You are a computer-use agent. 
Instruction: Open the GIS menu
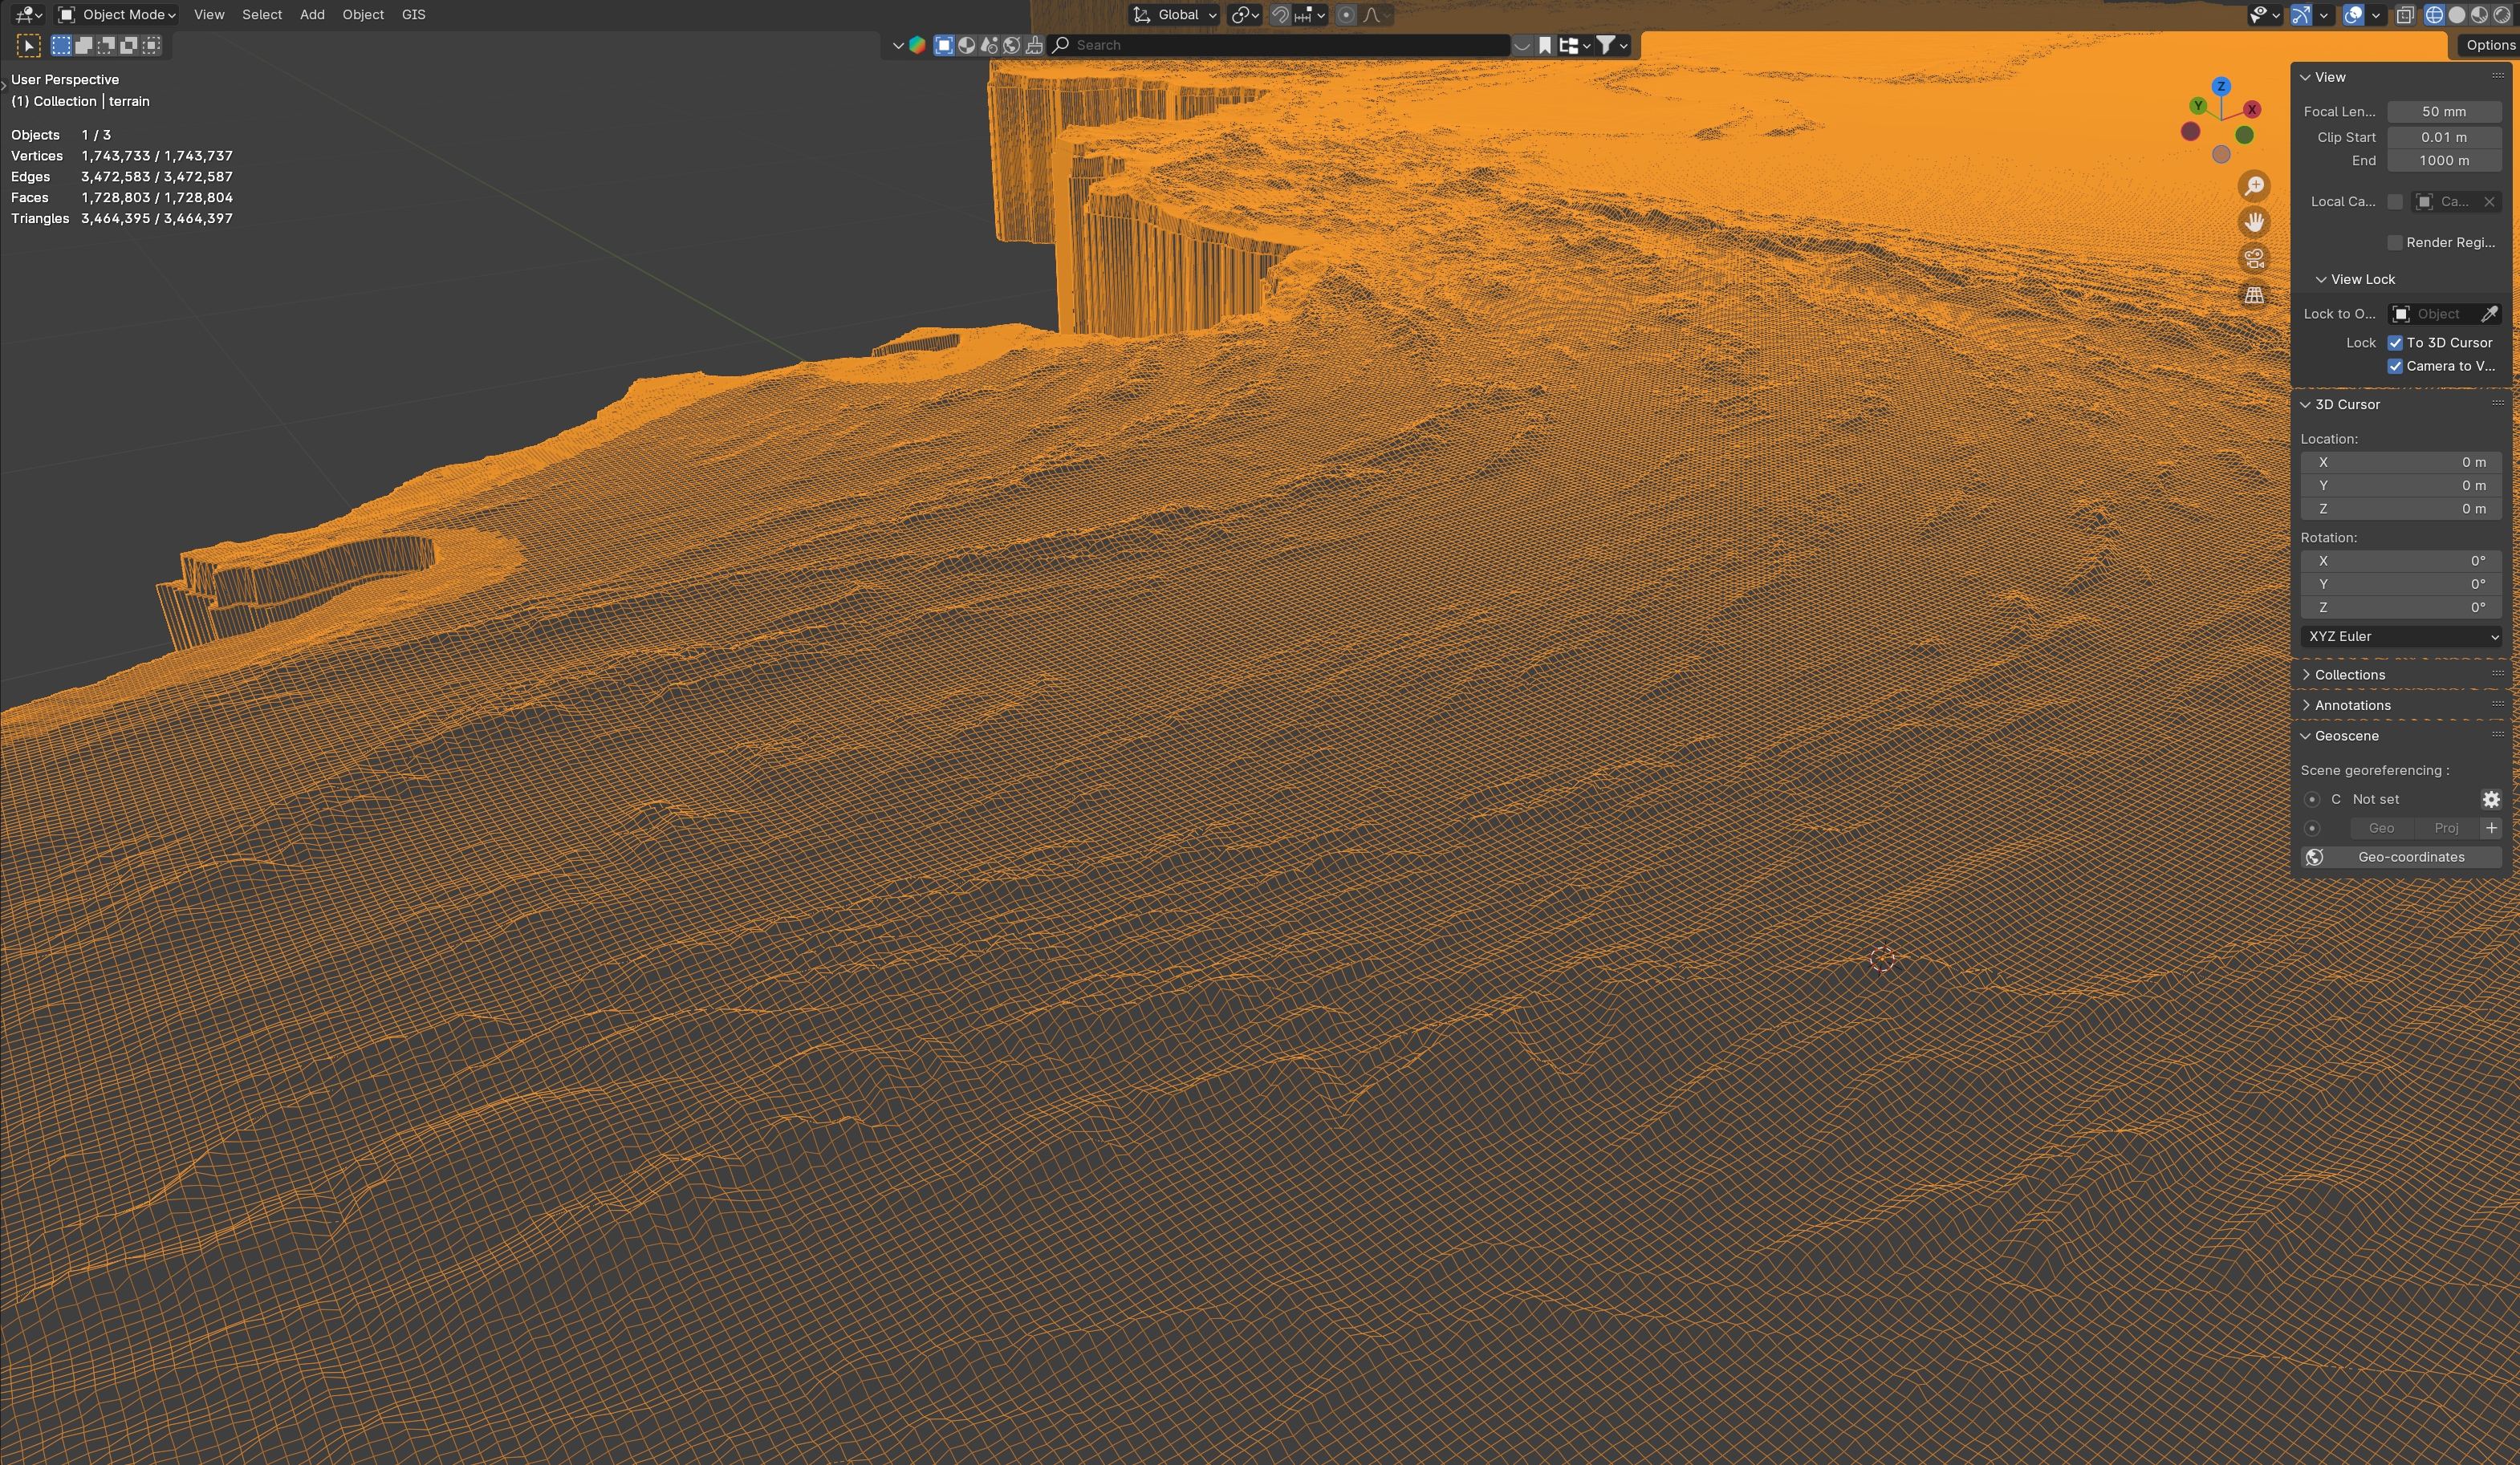coord(413,15)
